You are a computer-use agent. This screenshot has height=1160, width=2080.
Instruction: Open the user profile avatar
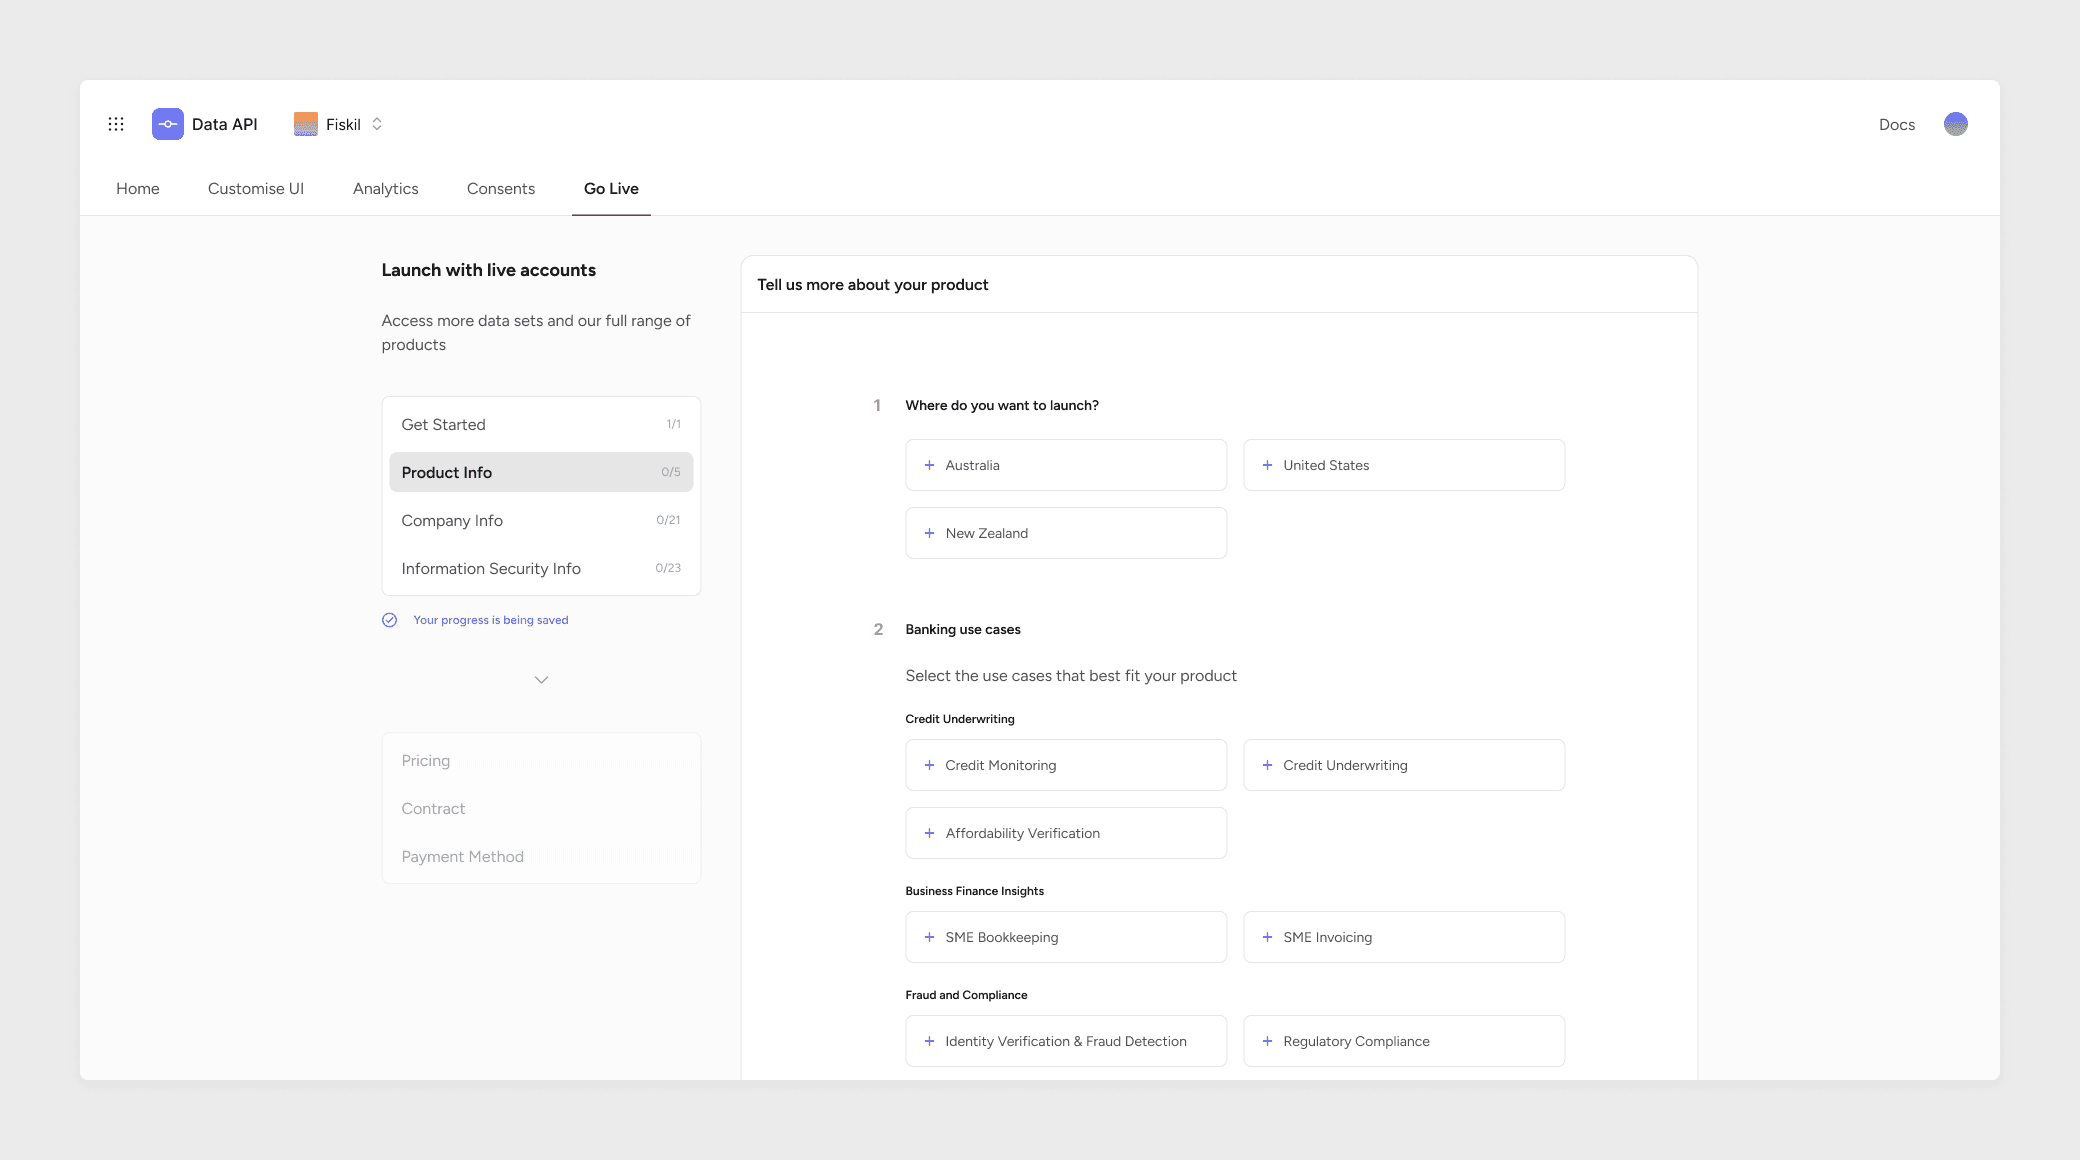coord(1955,124)
